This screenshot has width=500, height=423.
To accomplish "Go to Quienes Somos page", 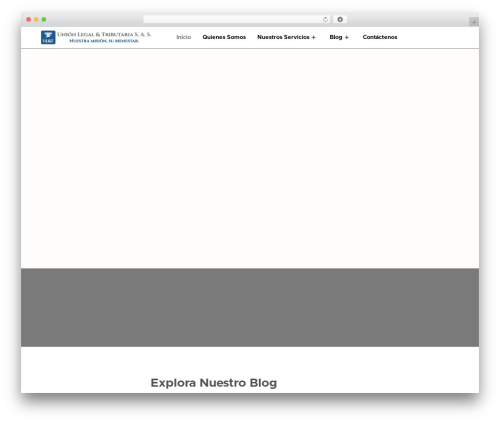I will 224,37.
